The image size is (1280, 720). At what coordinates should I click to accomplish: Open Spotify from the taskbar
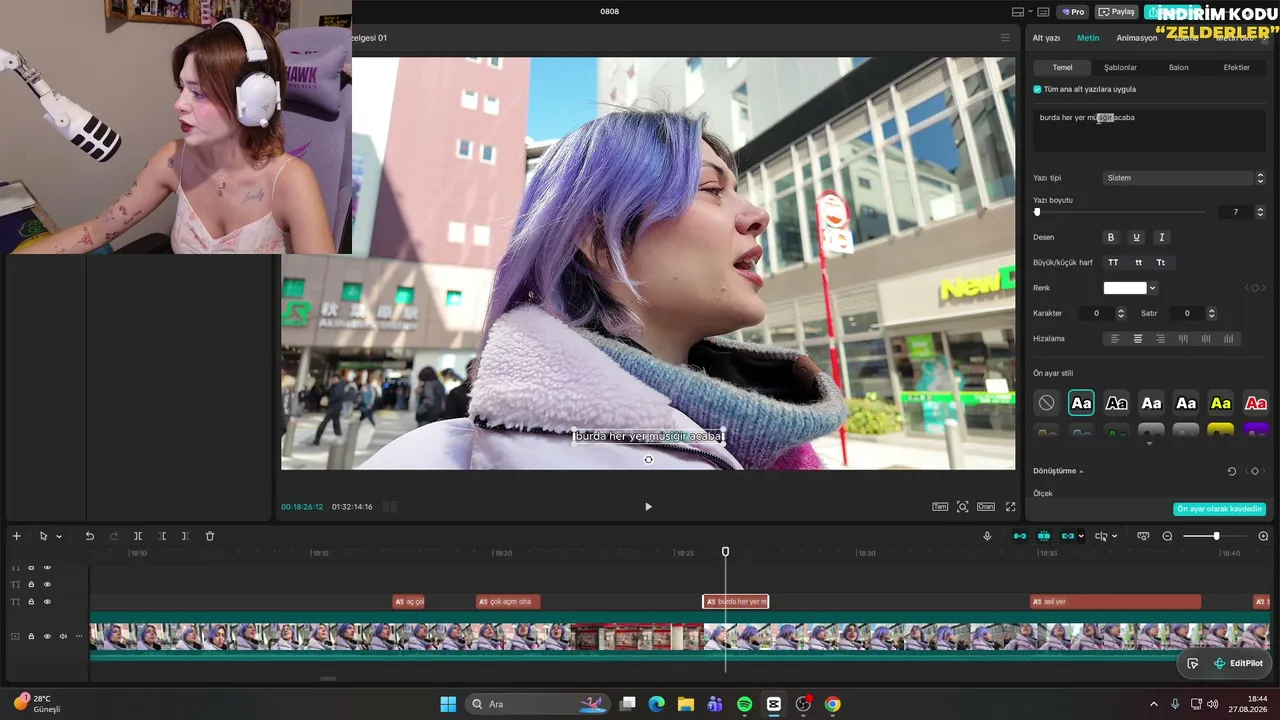(744, 704)
